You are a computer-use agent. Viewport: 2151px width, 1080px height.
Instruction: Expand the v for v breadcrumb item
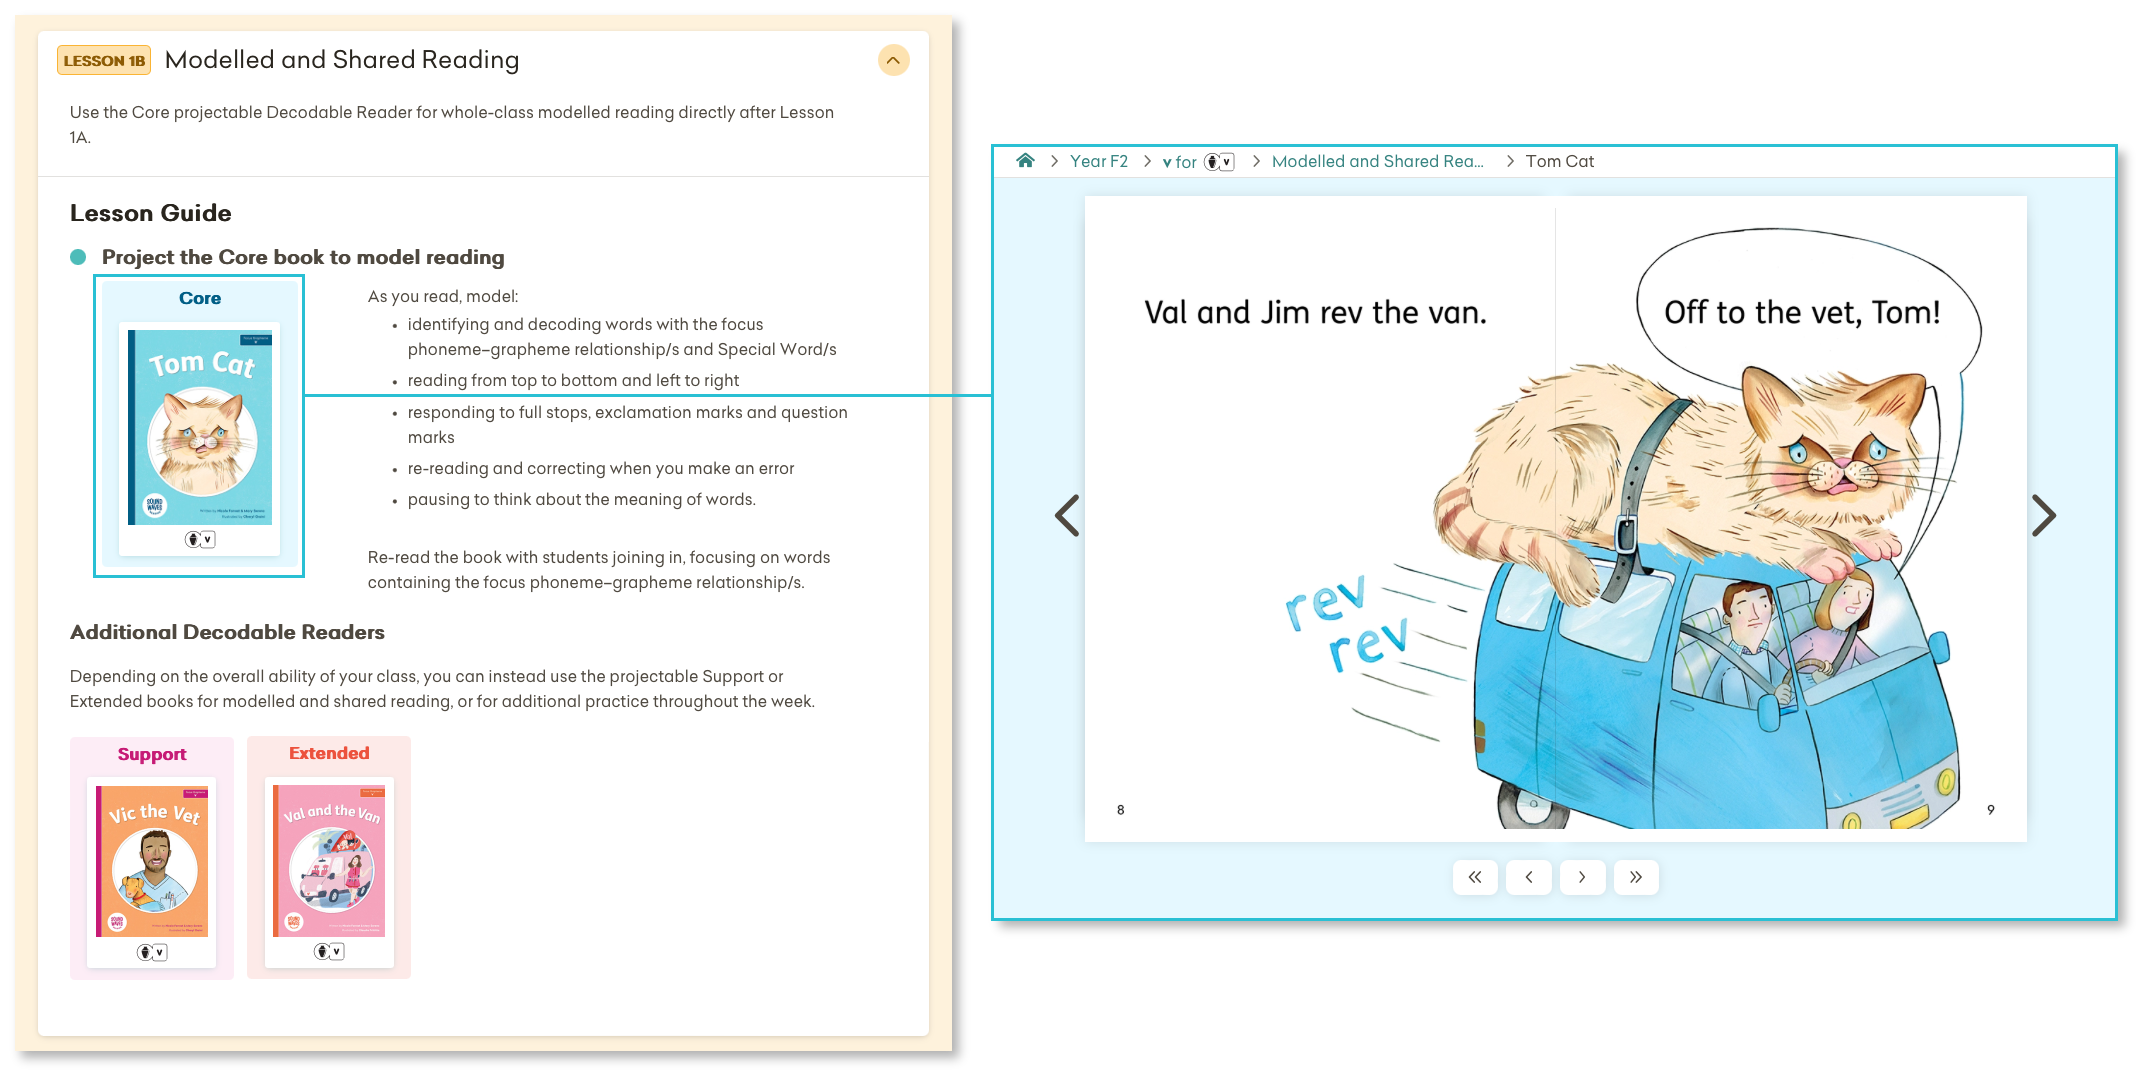(1198, 161)
